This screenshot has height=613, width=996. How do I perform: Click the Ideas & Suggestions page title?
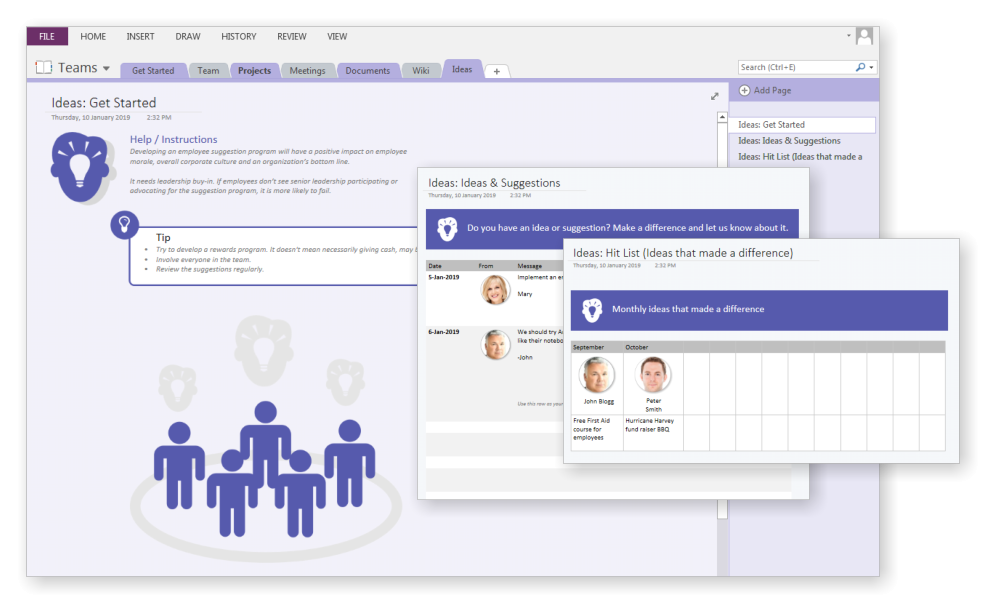point(494,183)
